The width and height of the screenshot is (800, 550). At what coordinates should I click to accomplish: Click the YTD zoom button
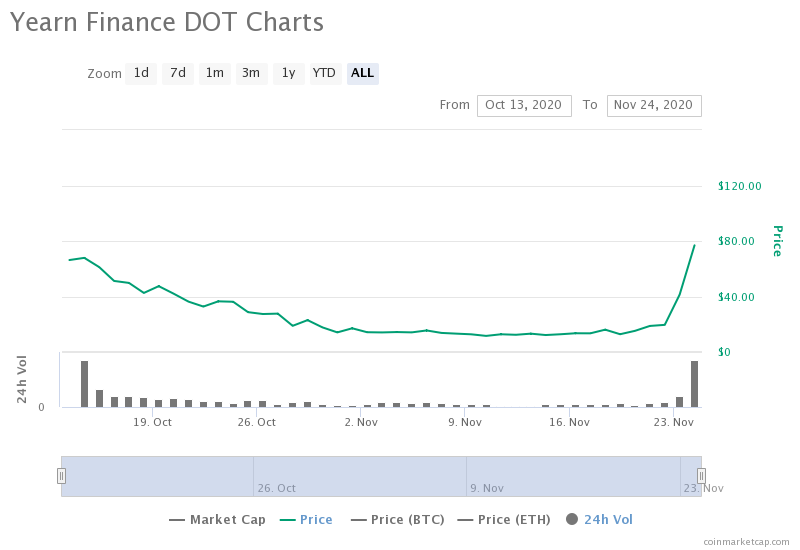[325, 73]
